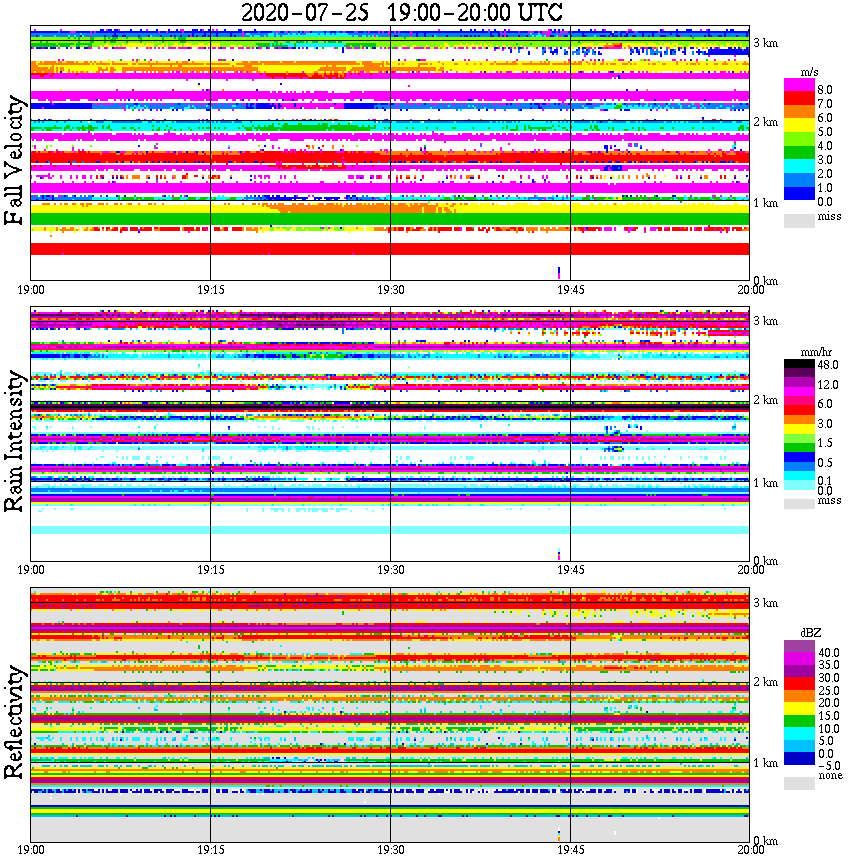Click the 2 km label beside Fall Velocity plot

pyautogui.click(x=765, y=122)
